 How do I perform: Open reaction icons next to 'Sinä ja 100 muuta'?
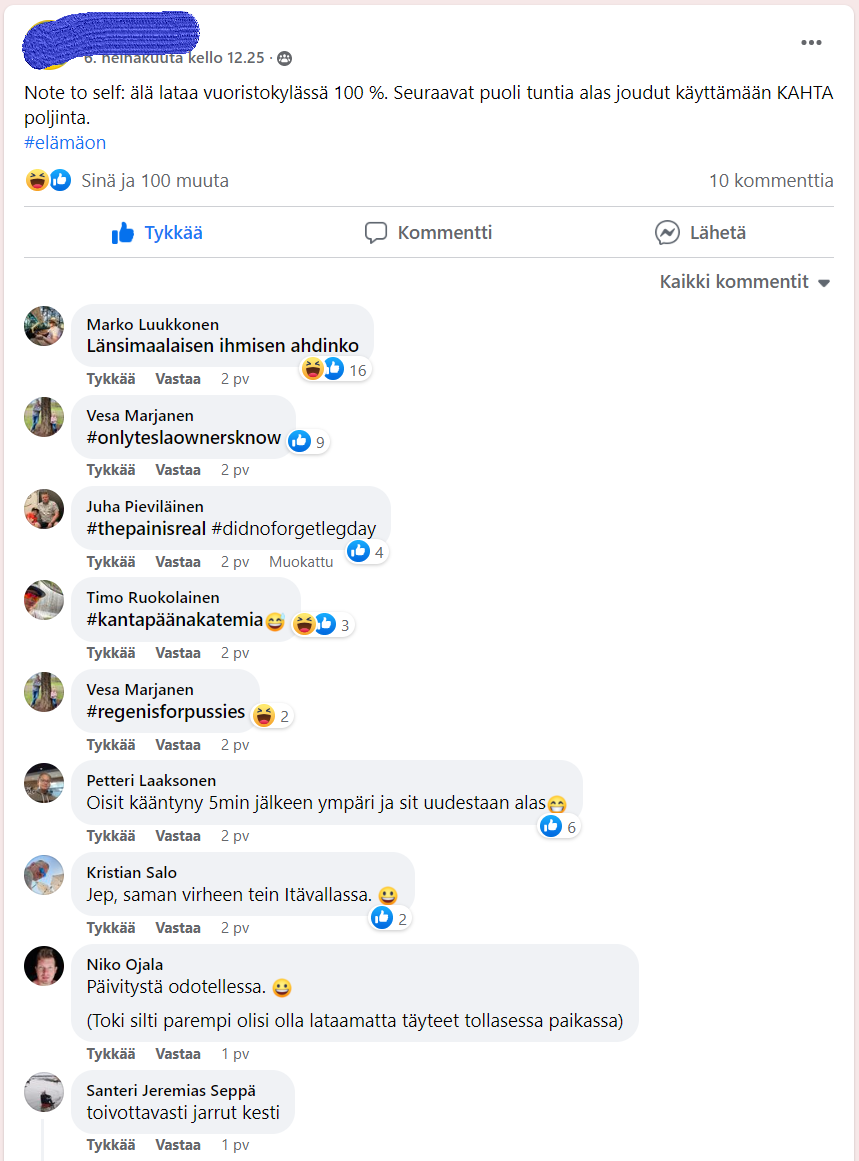pos(48,180)
